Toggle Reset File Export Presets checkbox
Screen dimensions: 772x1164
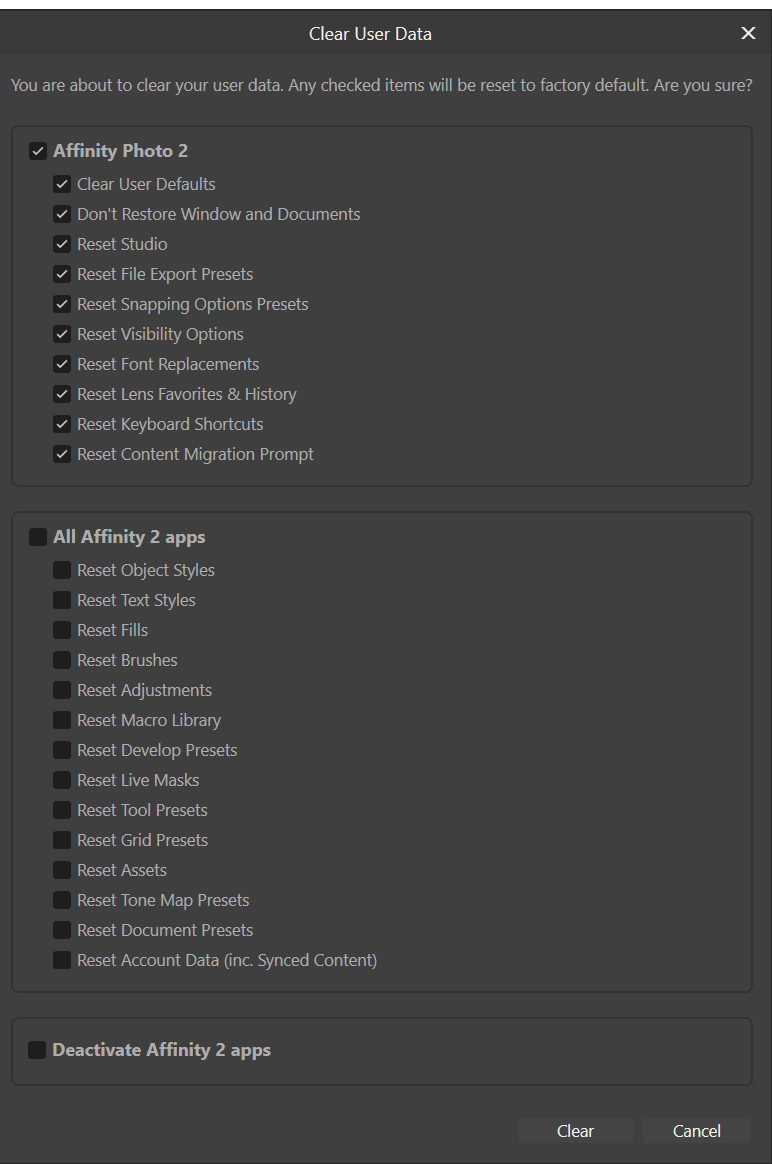tap(62, 275)
